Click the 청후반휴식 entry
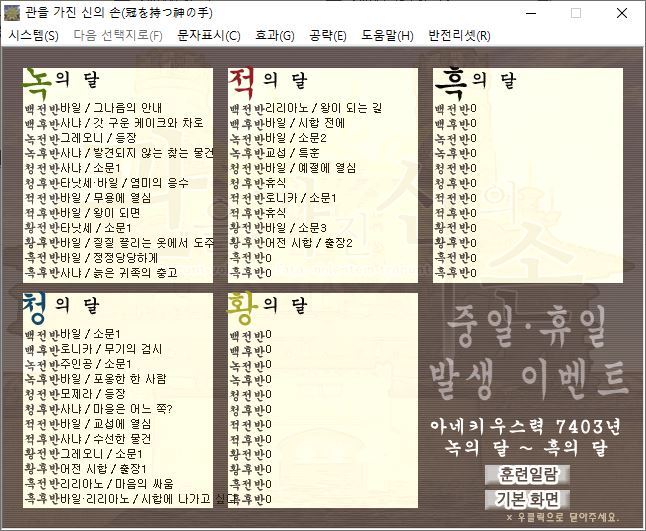This screenshot has width=646, height=531. [x=257, y=183]
